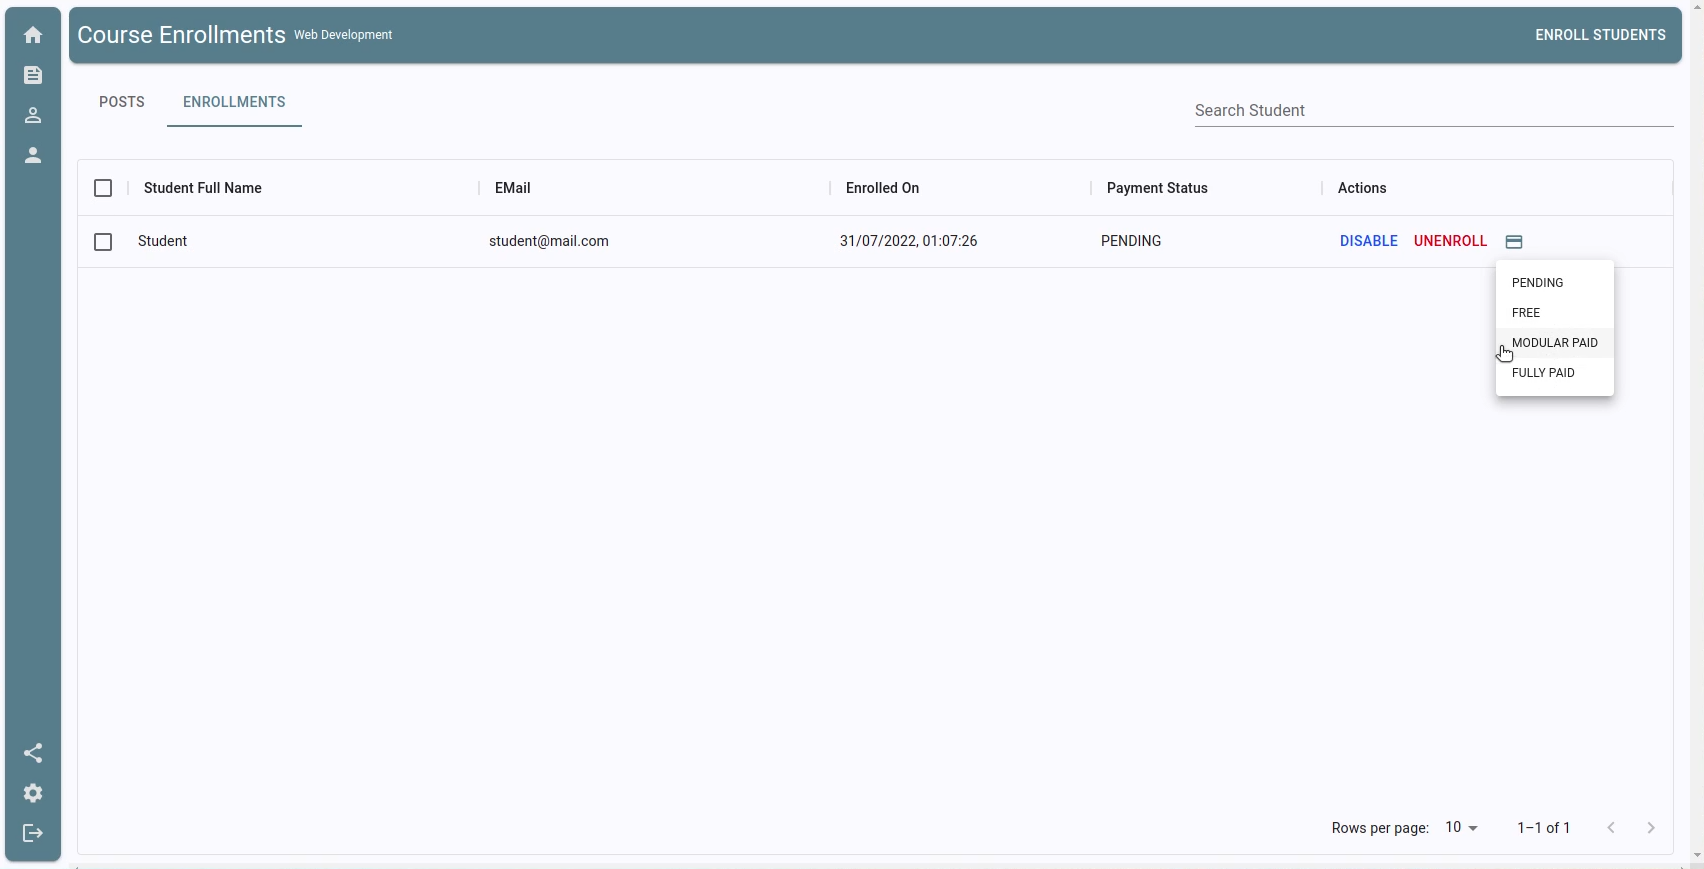The height and width of the screenshot is (869, 1704).
Task: Open the outlined person icon in sidebar
Action: click(33, 115)
